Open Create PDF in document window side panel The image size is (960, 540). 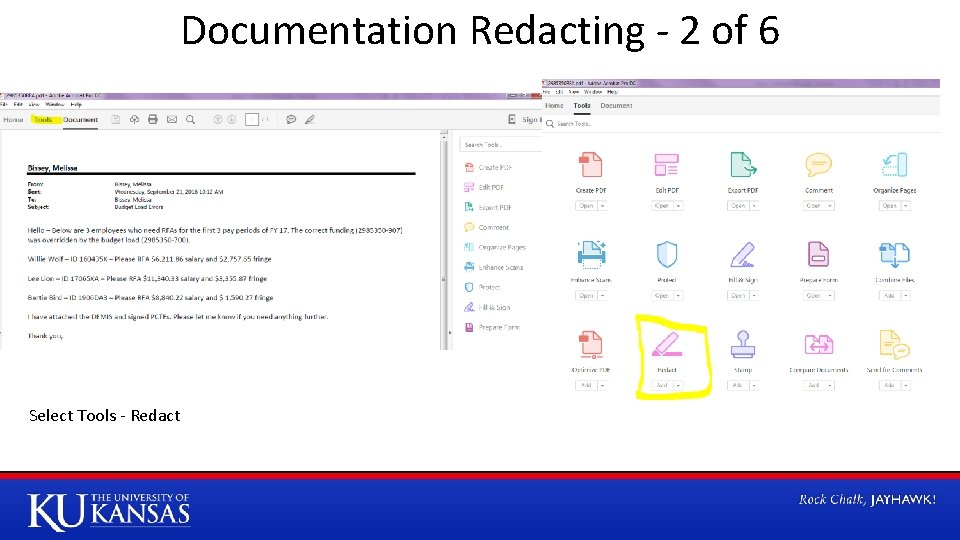click(488, 167)
